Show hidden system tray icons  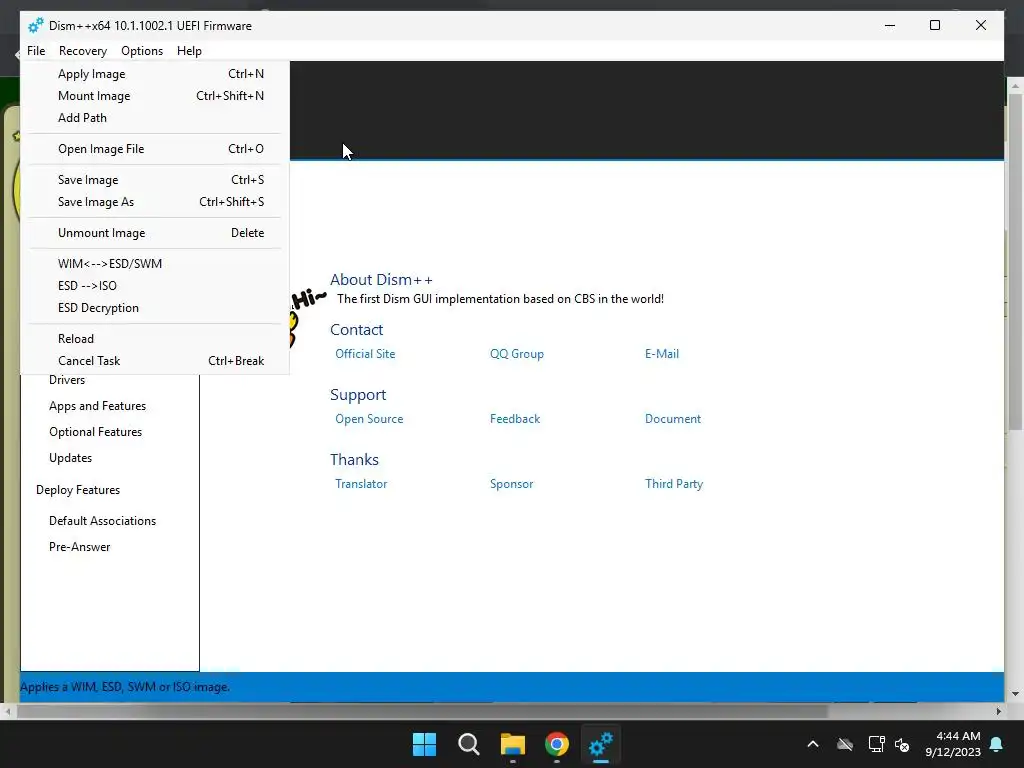click(813, 744)
